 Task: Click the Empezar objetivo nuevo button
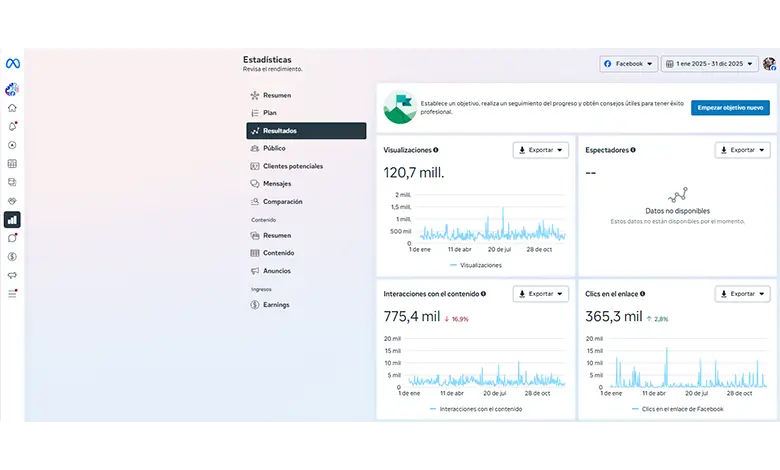pyautogui.click(x=730, y=107)
